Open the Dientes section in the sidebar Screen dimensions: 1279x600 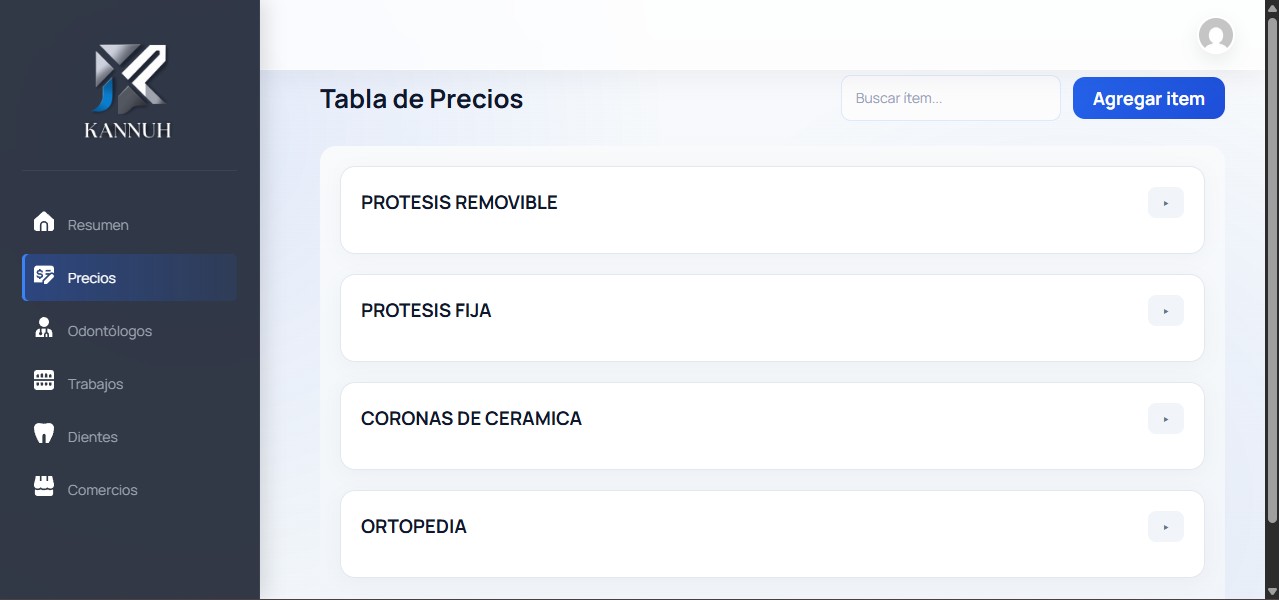[x=92, y=436]
